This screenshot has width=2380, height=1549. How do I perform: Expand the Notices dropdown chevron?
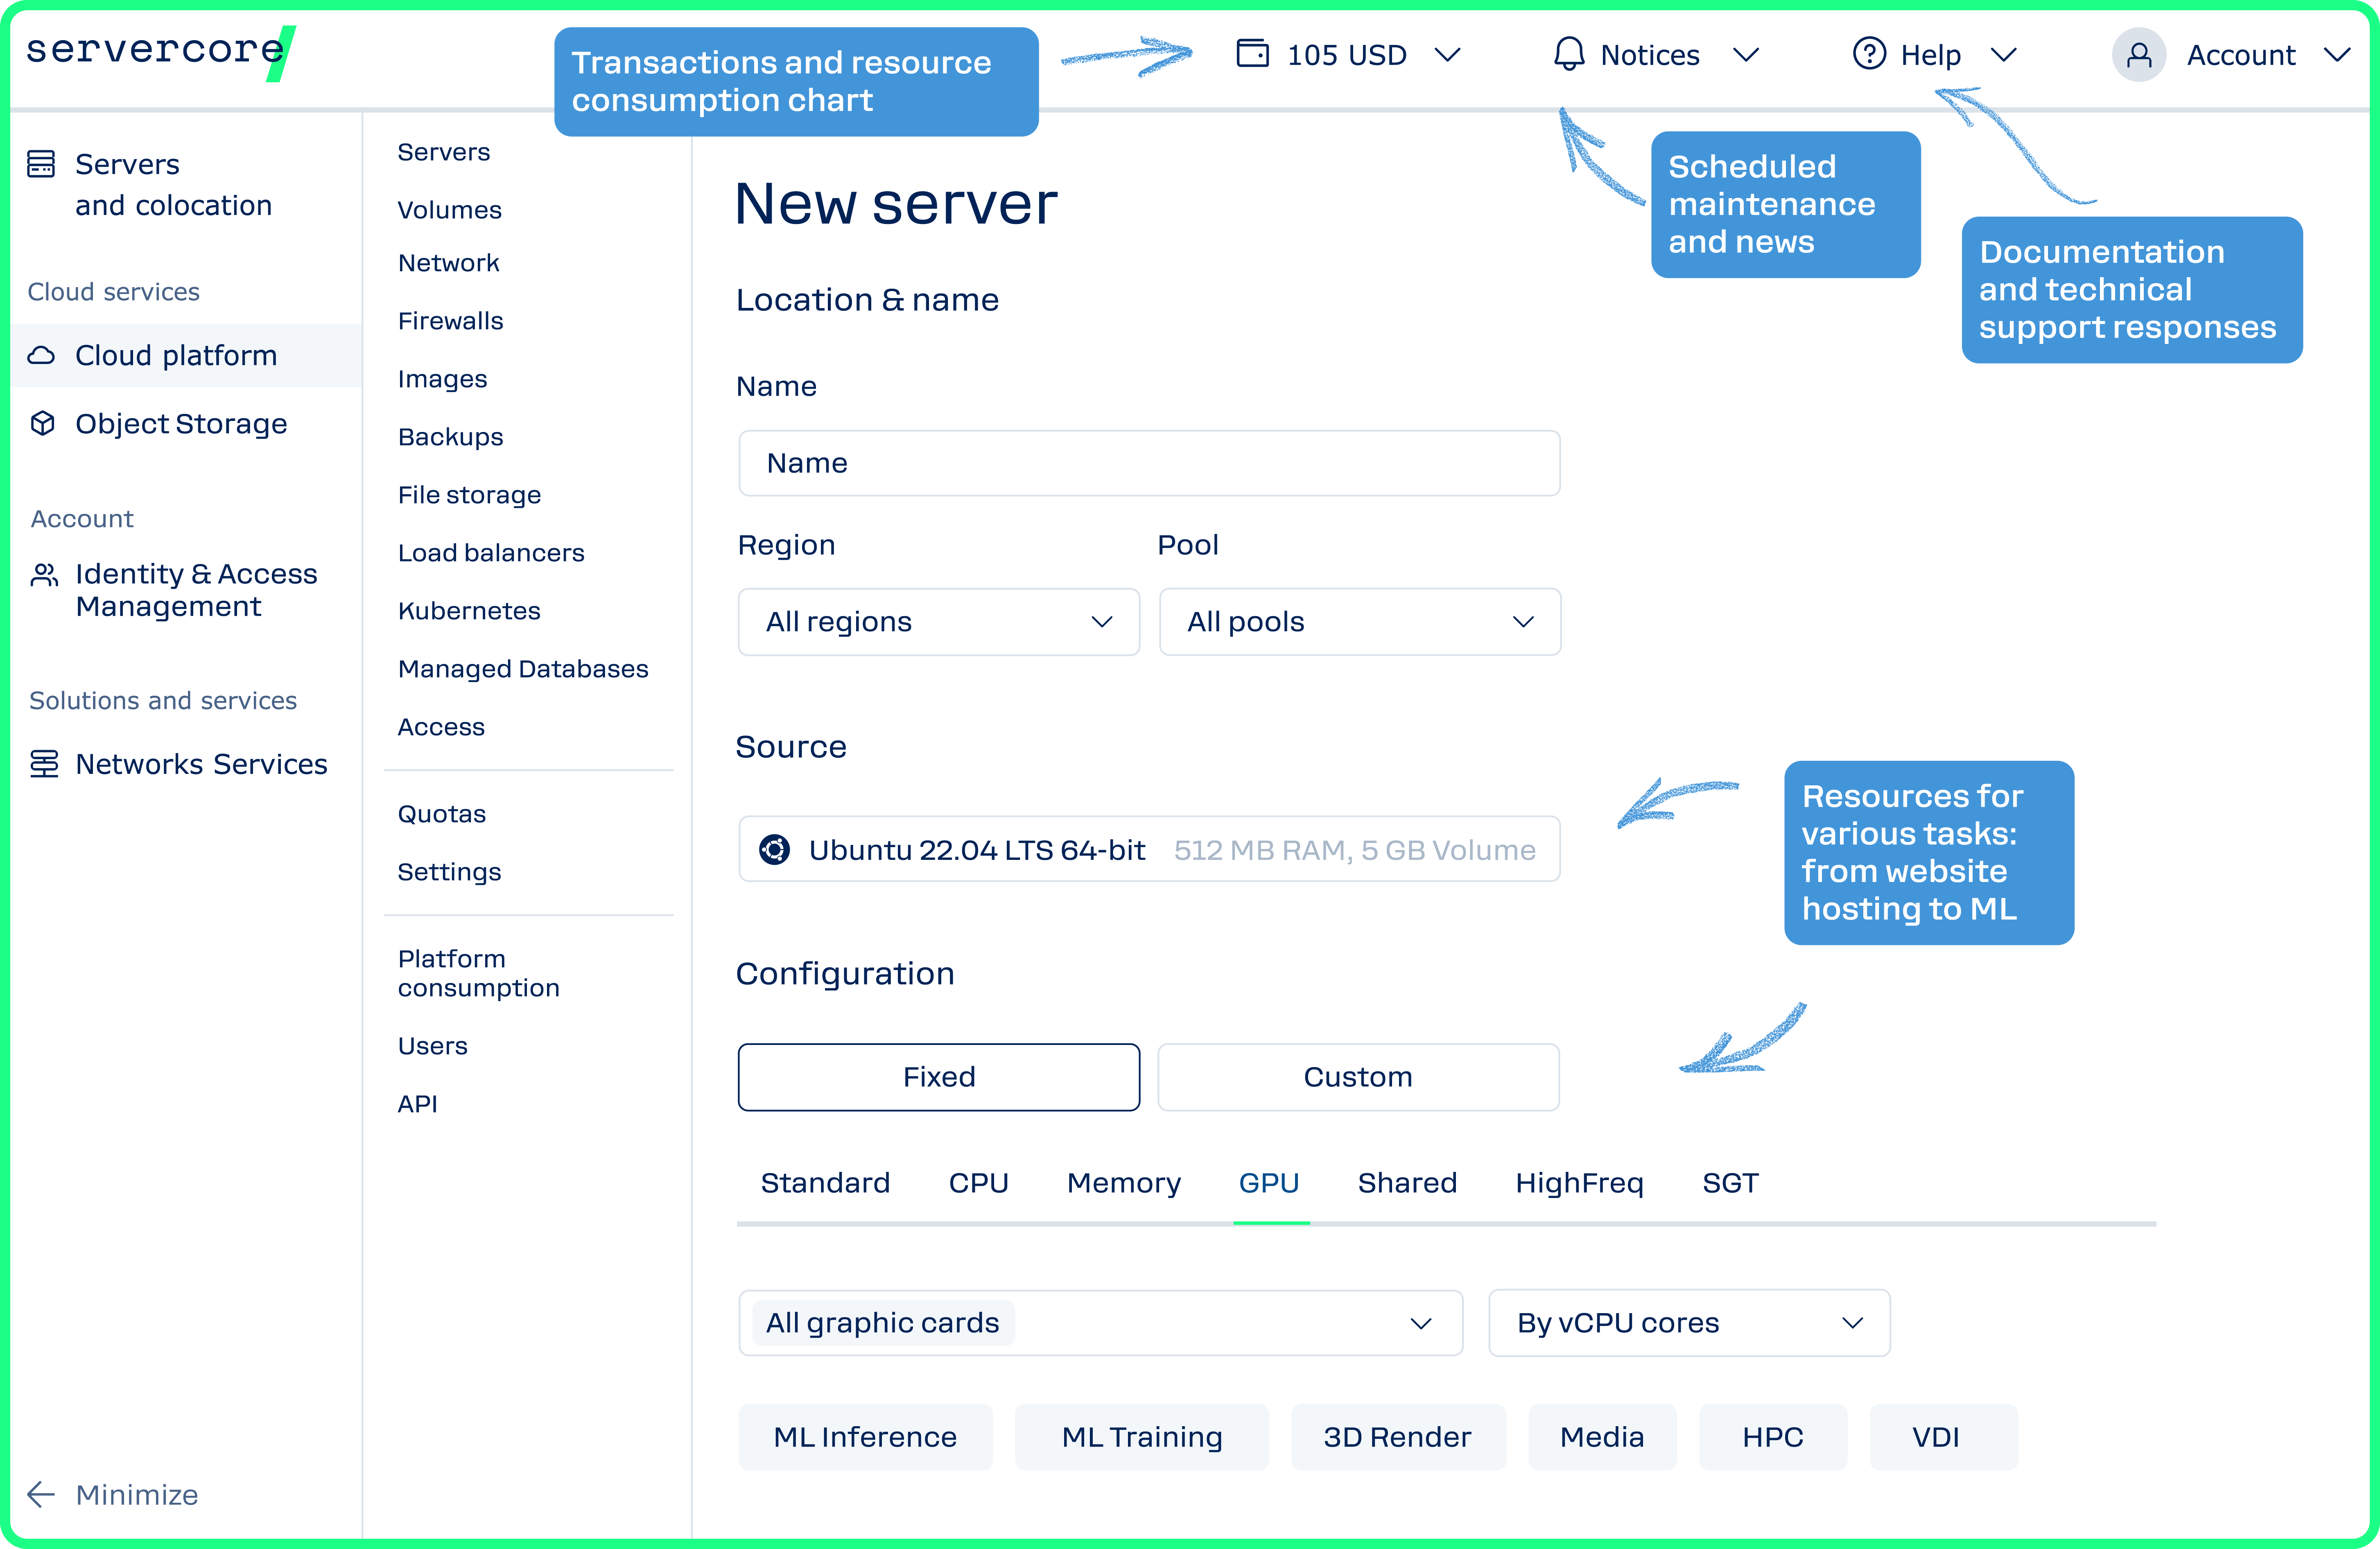click(1745, 55)
